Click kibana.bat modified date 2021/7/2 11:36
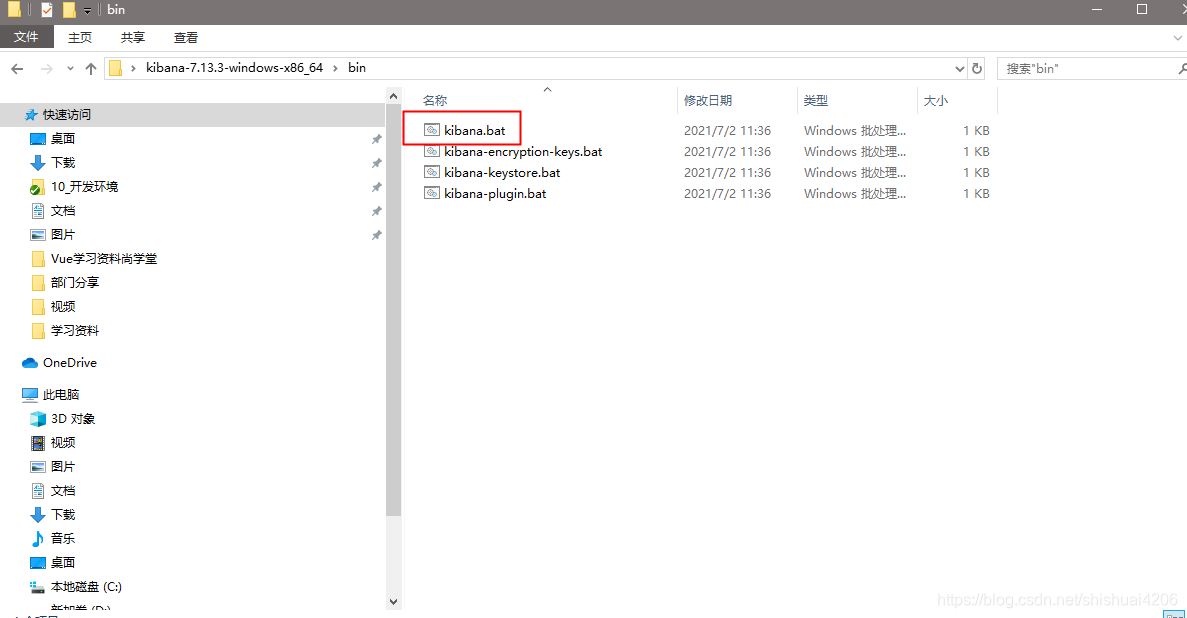The height and width of the screenshot is (618, 1187). point(727,130)
